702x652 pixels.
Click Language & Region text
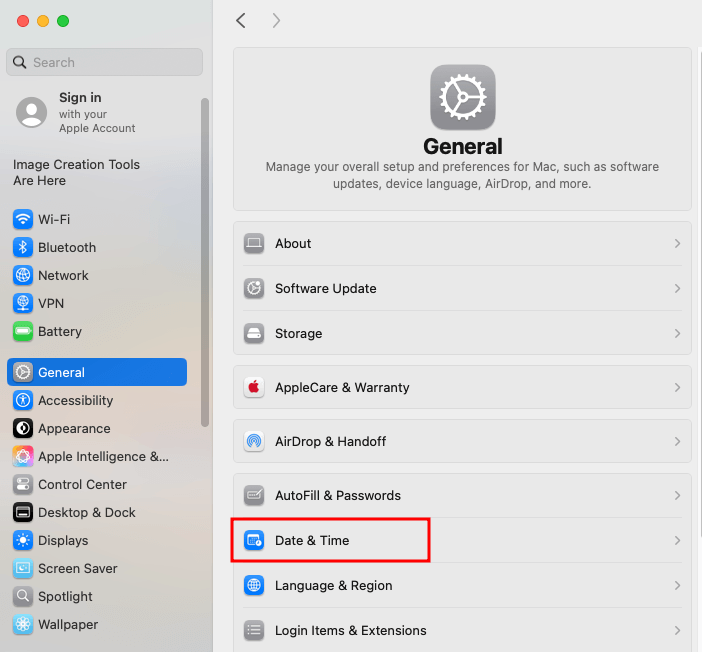pyautogui.click(x=334, y=585)
